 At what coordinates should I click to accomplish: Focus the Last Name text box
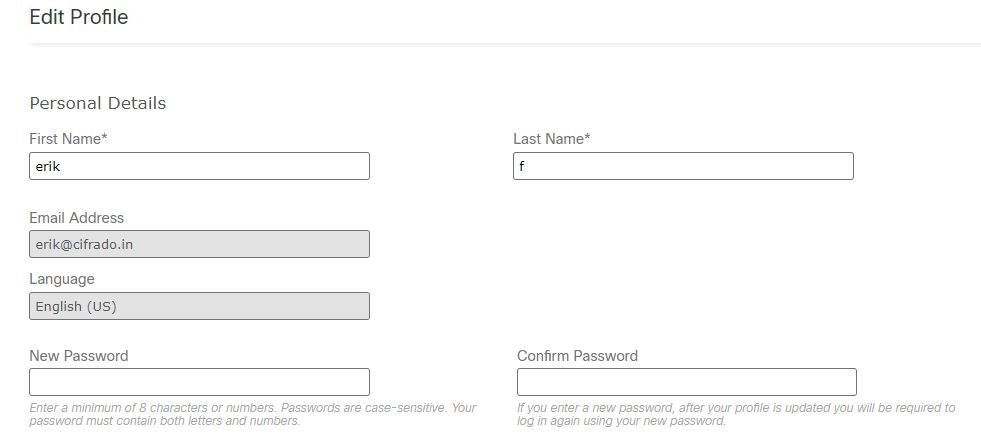click(x=683, y=166)
